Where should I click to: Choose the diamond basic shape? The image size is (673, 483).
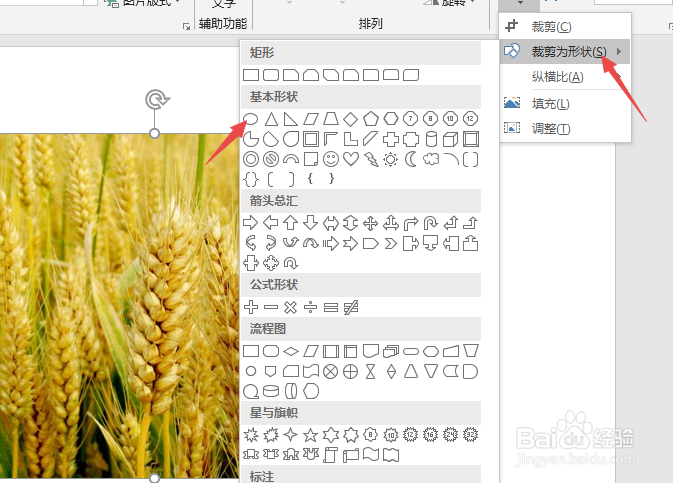tap(351, 119)
